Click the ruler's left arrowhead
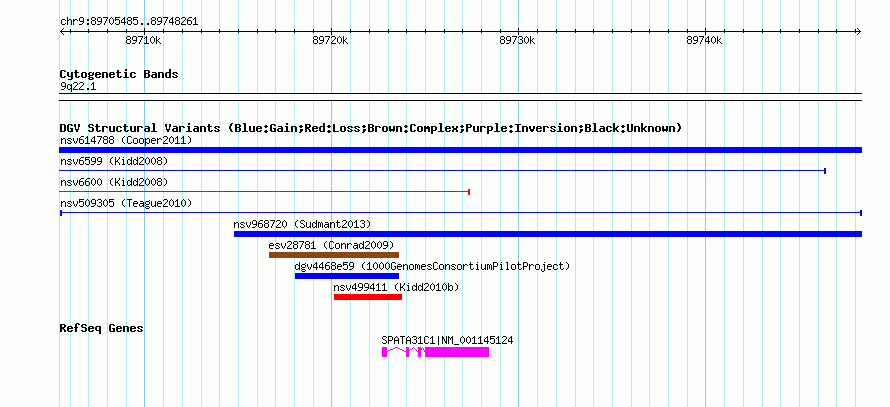Image resolution: width=890 pixels, height=407 pixels. point(62,32)
